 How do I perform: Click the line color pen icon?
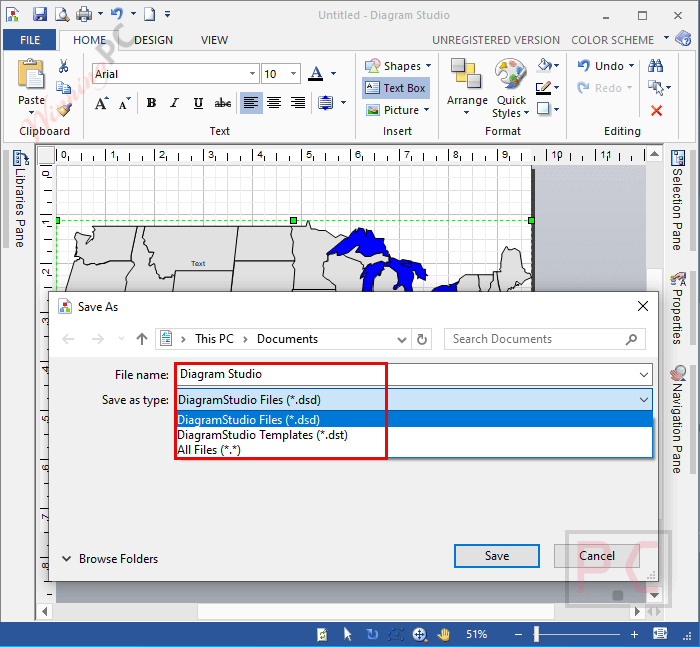pos(543,88)
